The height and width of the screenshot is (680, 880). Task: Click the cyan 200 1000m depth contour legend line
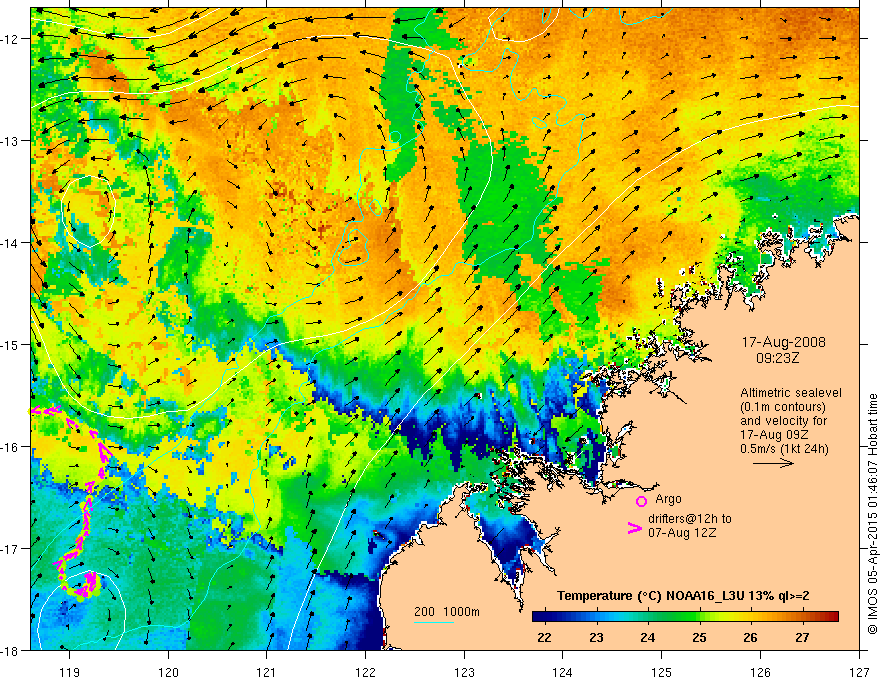[x=433, y=622]
